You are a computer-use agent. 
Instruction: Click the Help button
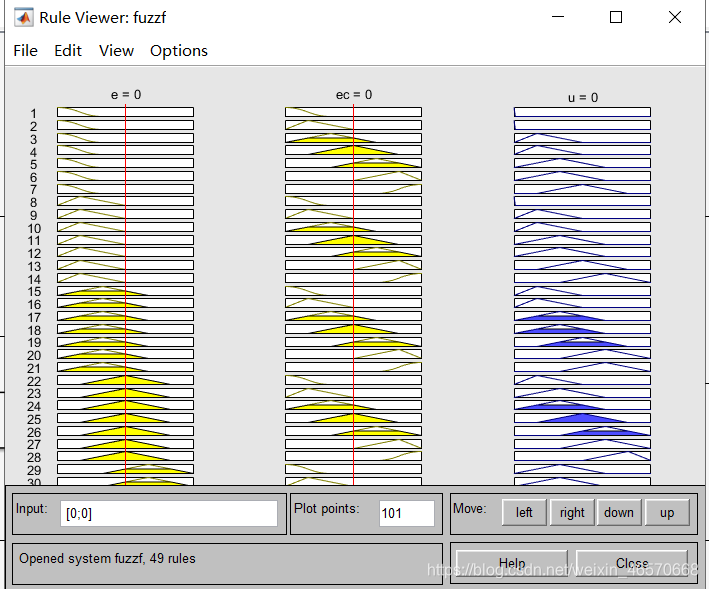click(512, 563)
